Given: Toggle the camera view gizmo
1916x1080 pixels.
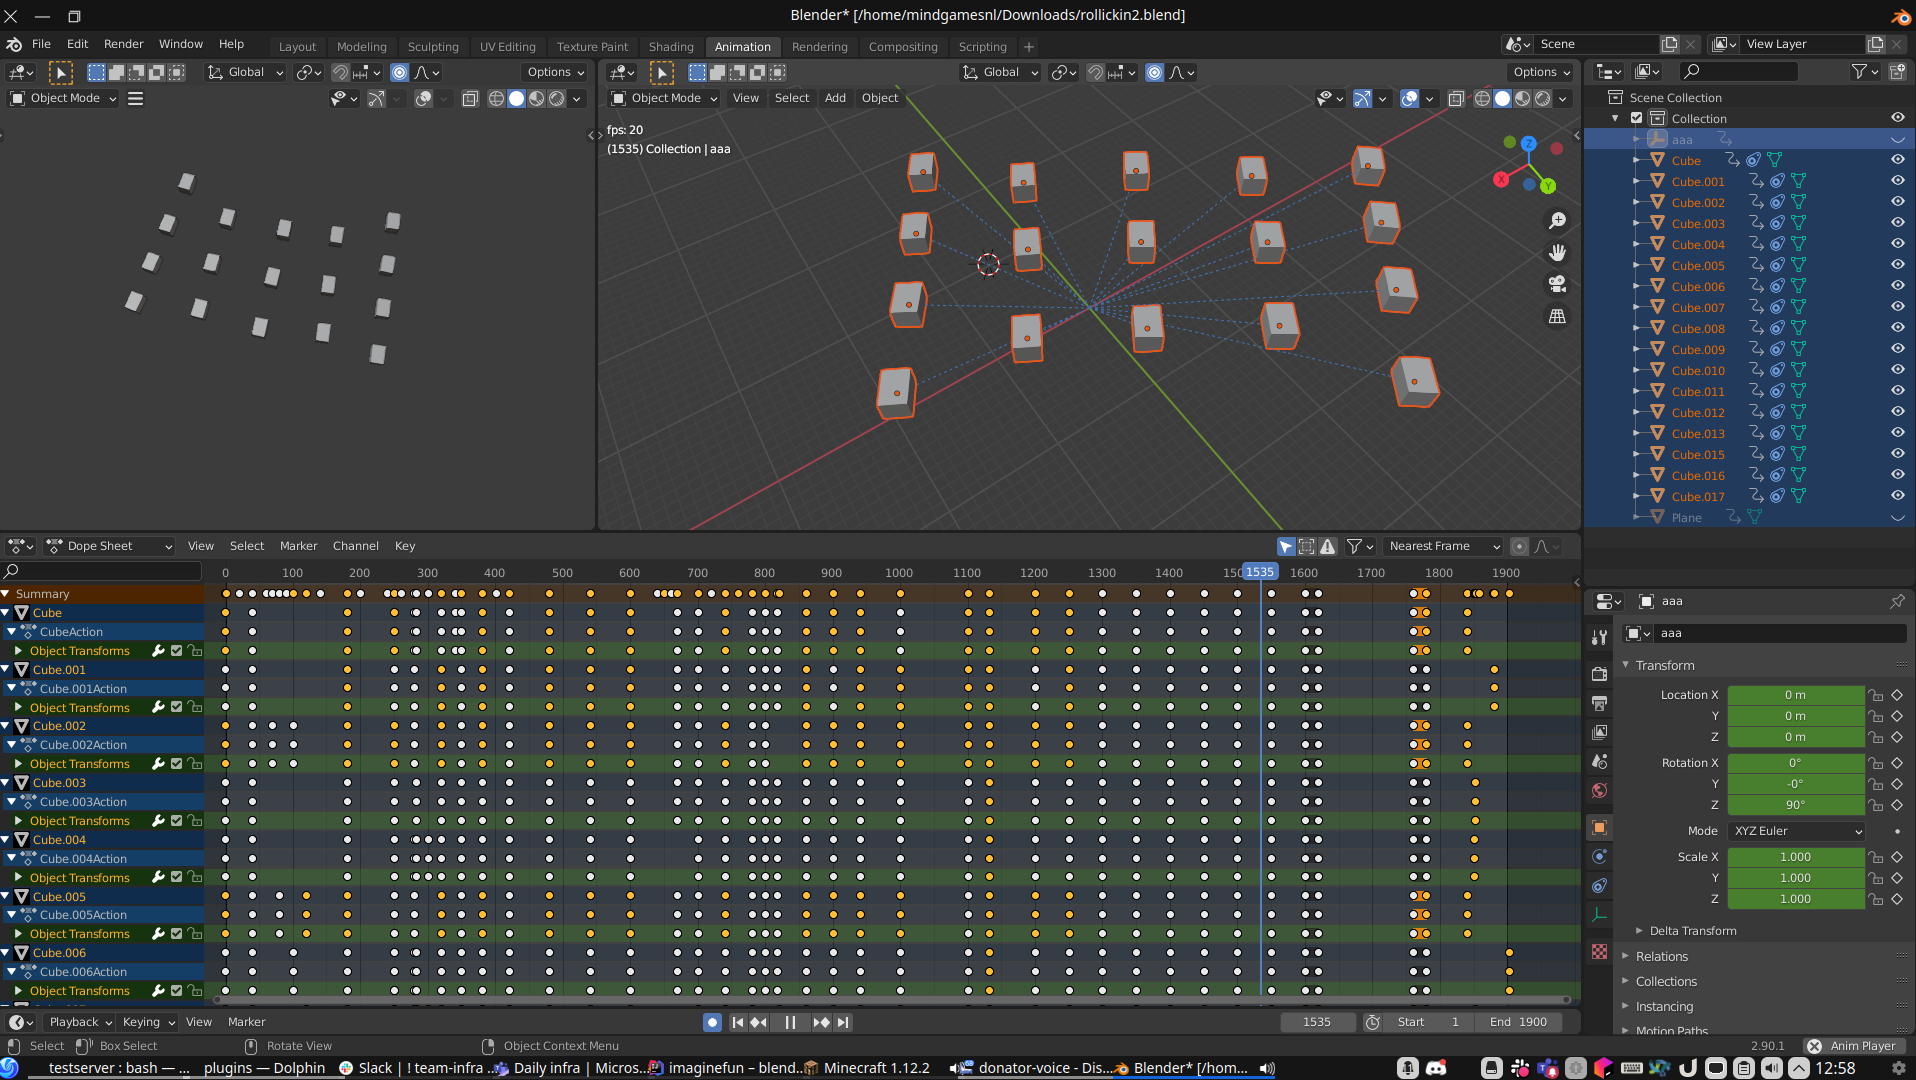Looking at the screenshot, I should (x=1557, y=285).
